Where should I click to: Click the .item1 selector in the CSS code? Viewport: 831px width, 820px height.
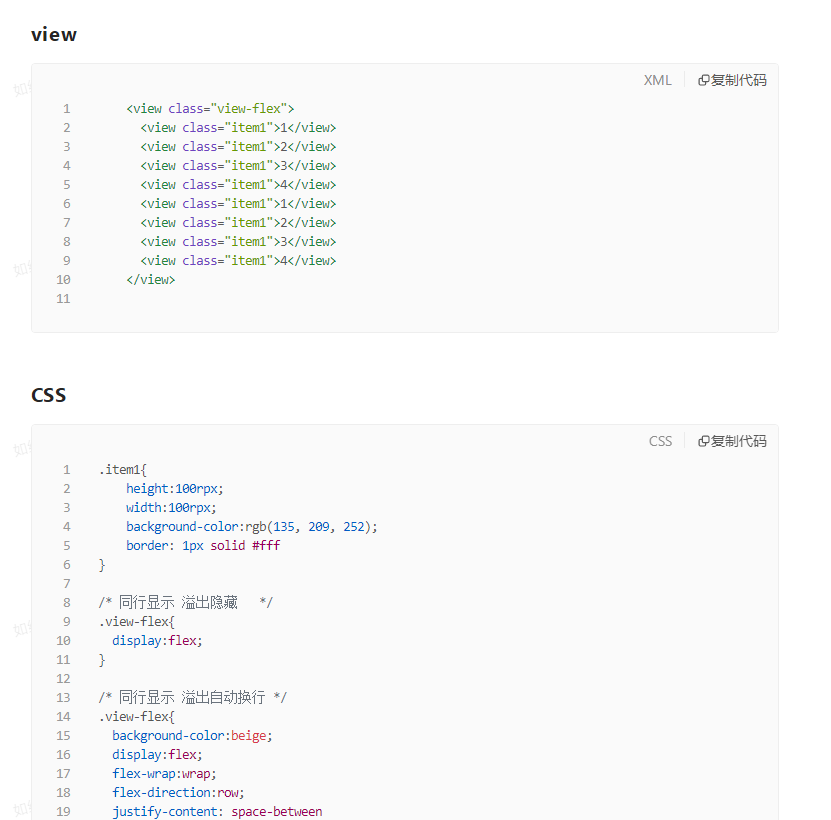(x=122, y=469)
